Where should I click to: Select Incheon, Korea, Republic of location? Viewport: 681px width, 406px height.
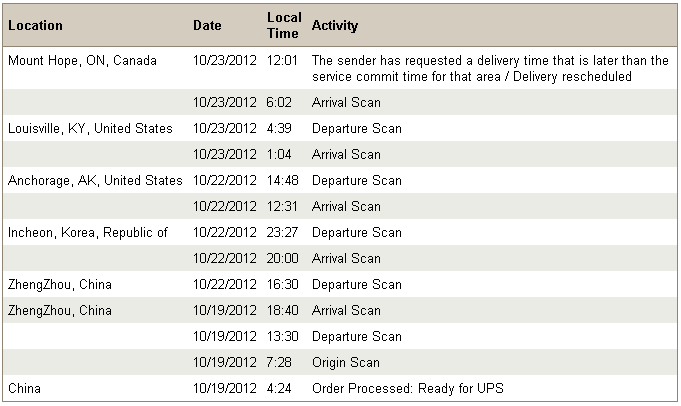[88, 233]
